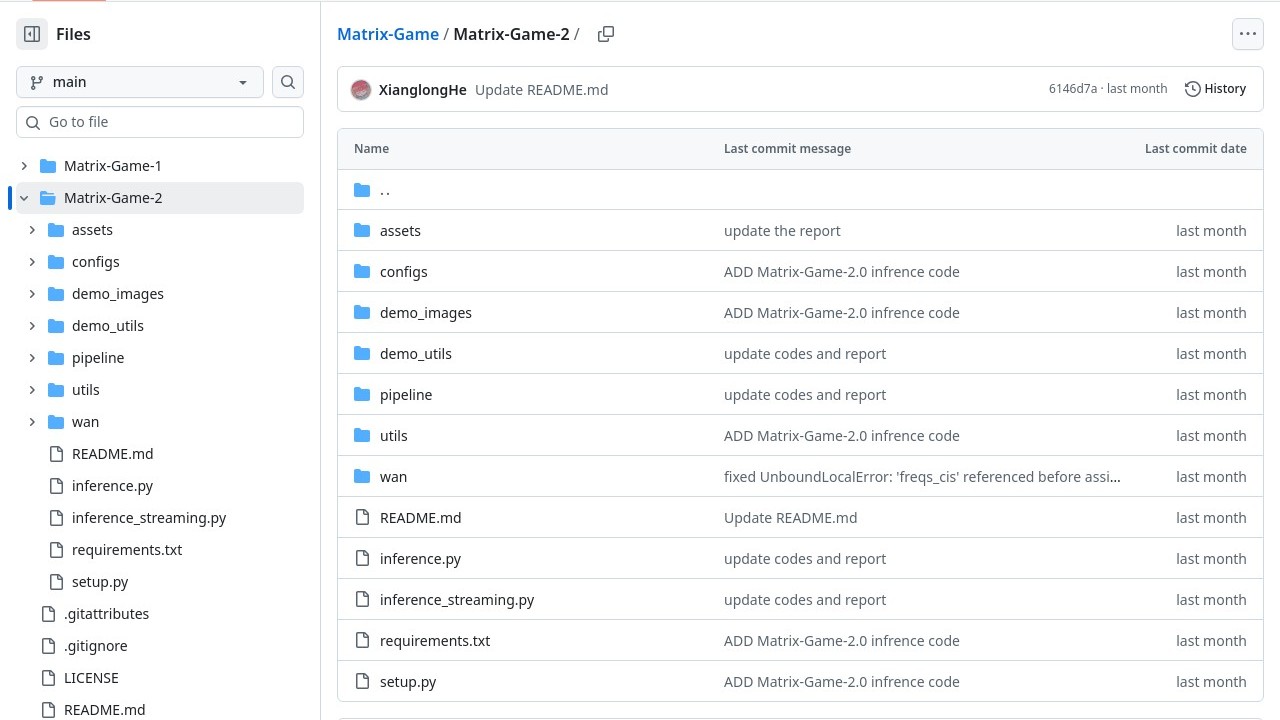1280x720 pixels.
Task: Open requirements.txt from the file table
Action: pos(435,641)
